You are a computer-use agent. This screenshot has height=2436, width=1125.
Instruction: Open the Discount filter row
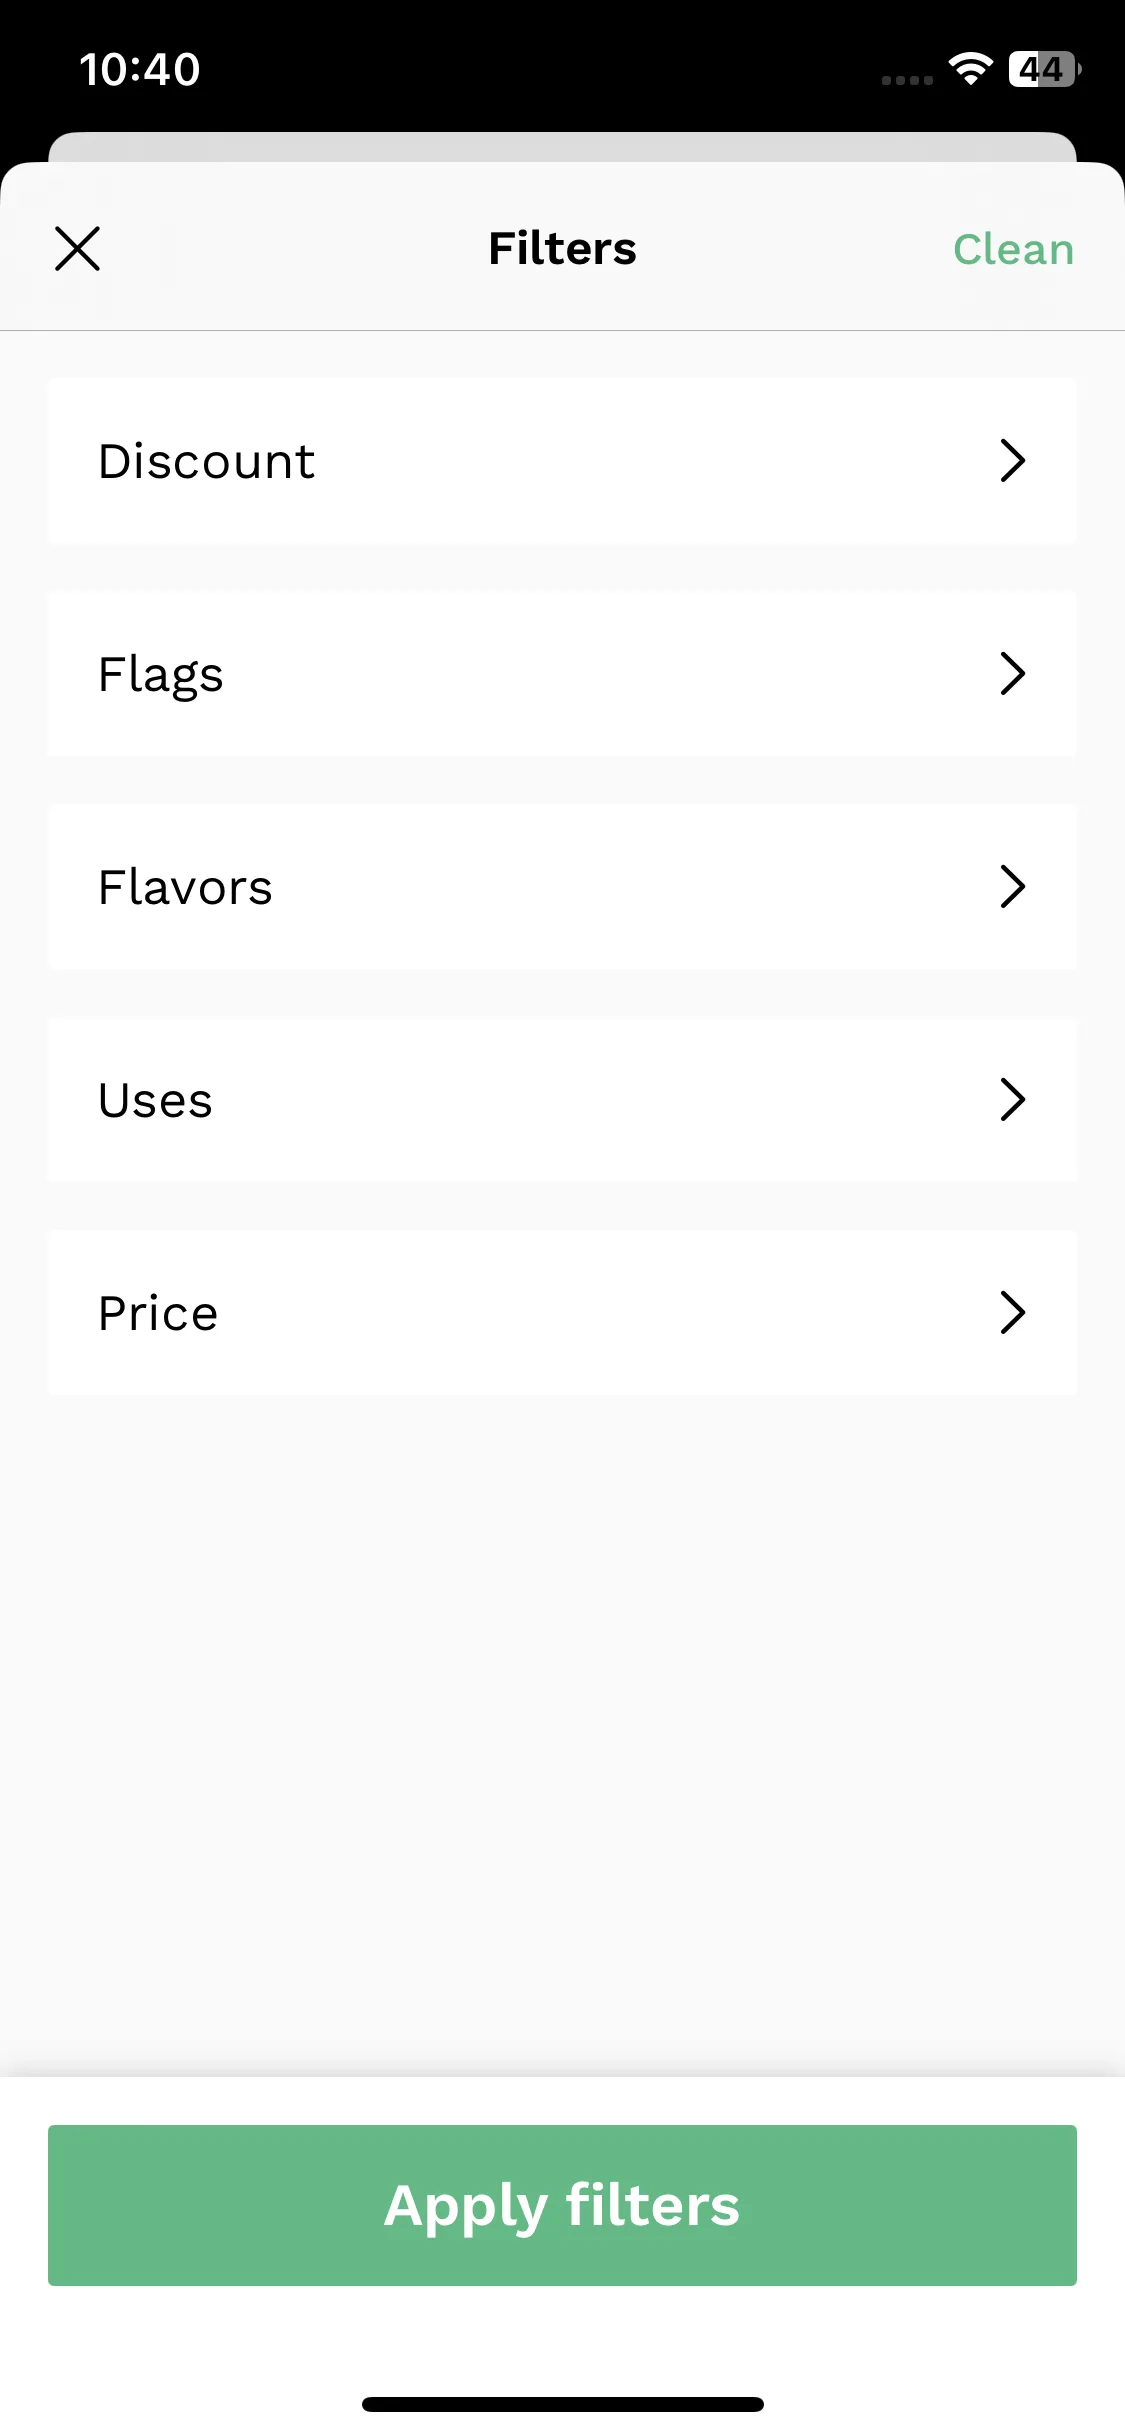(562, 461)
